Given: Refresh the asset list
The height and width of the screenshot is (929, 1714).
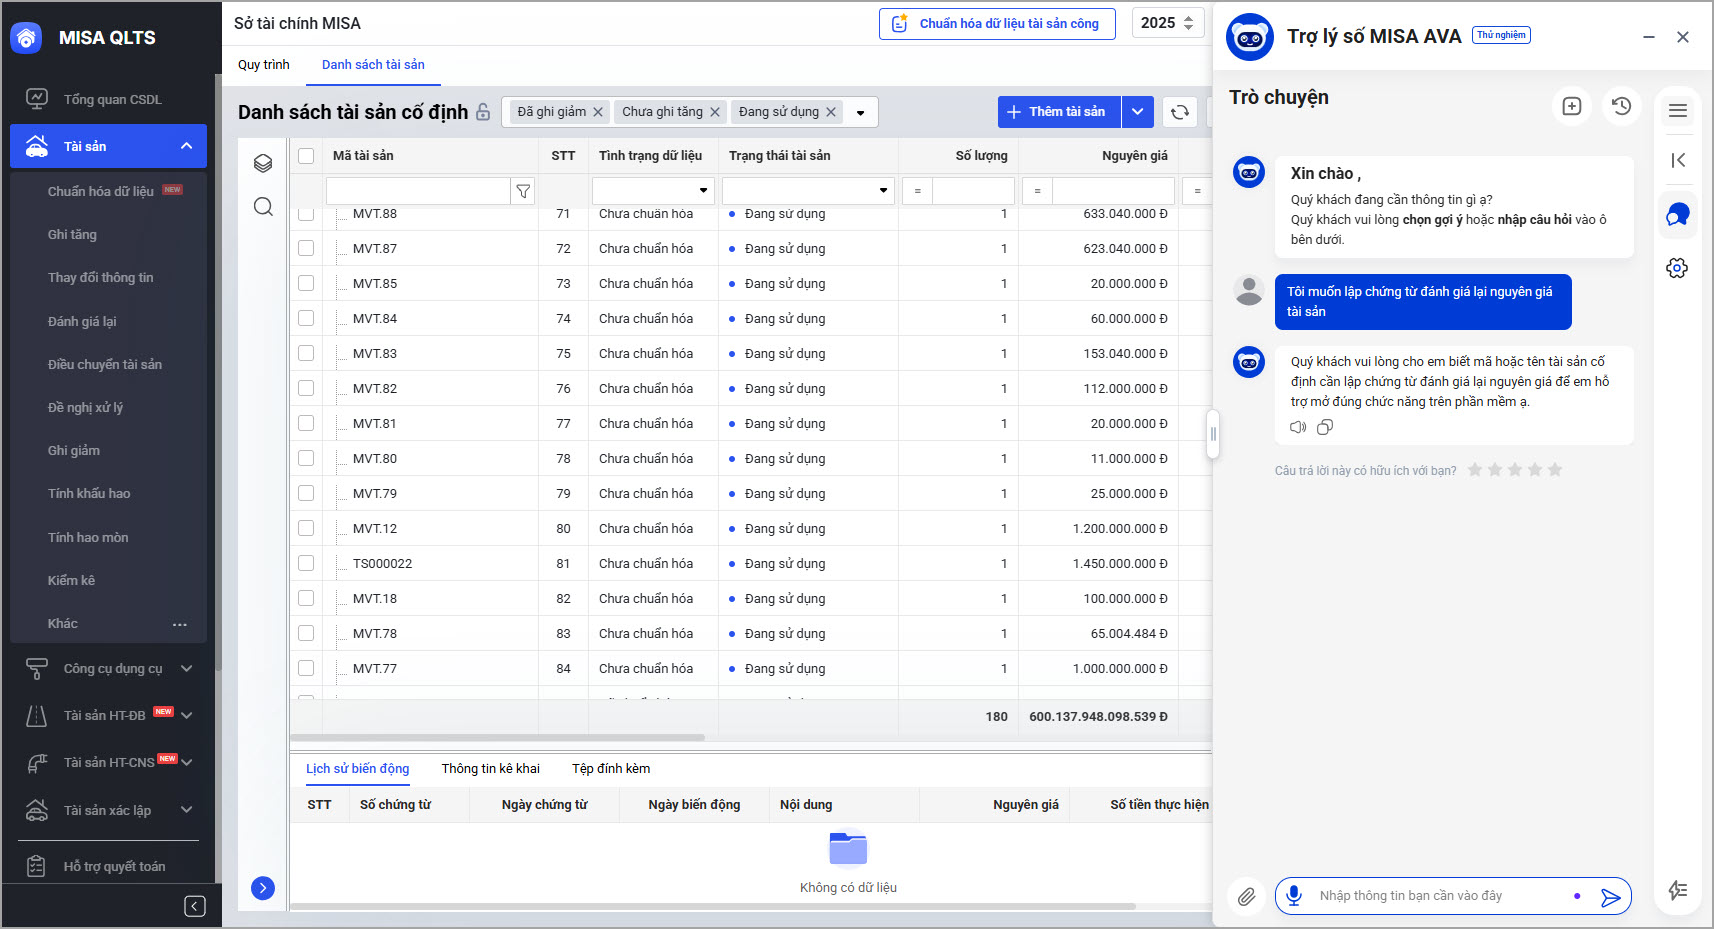Looking at the screenshot, I should (1180, 112).
